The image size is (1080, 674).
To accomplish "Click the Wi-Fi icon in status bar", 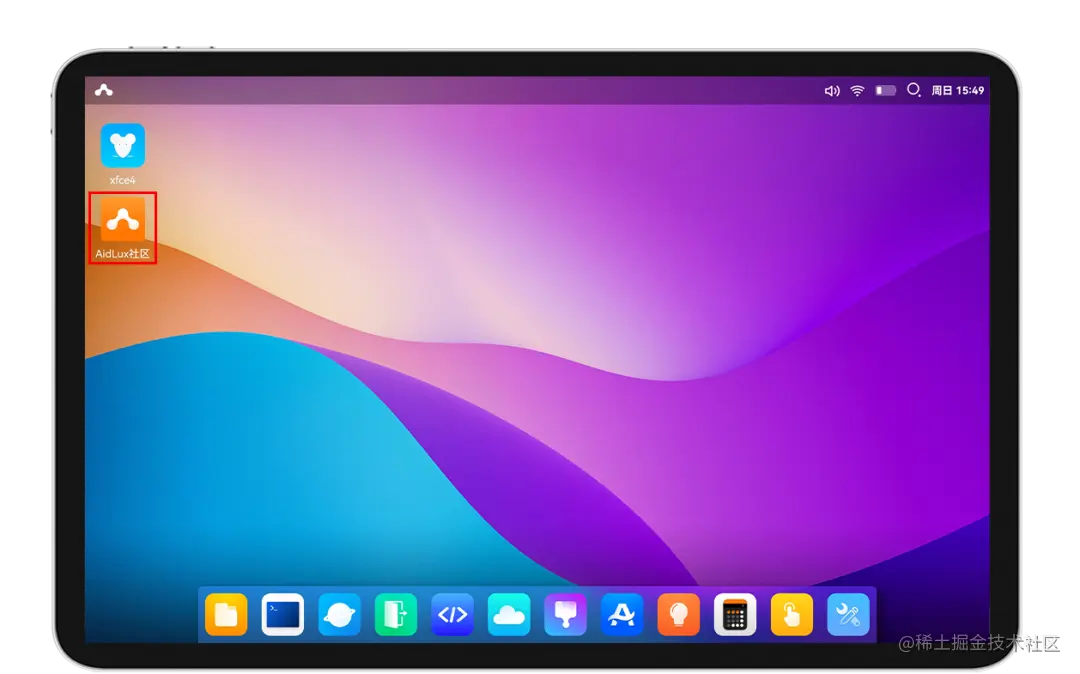I will [858, 91].
